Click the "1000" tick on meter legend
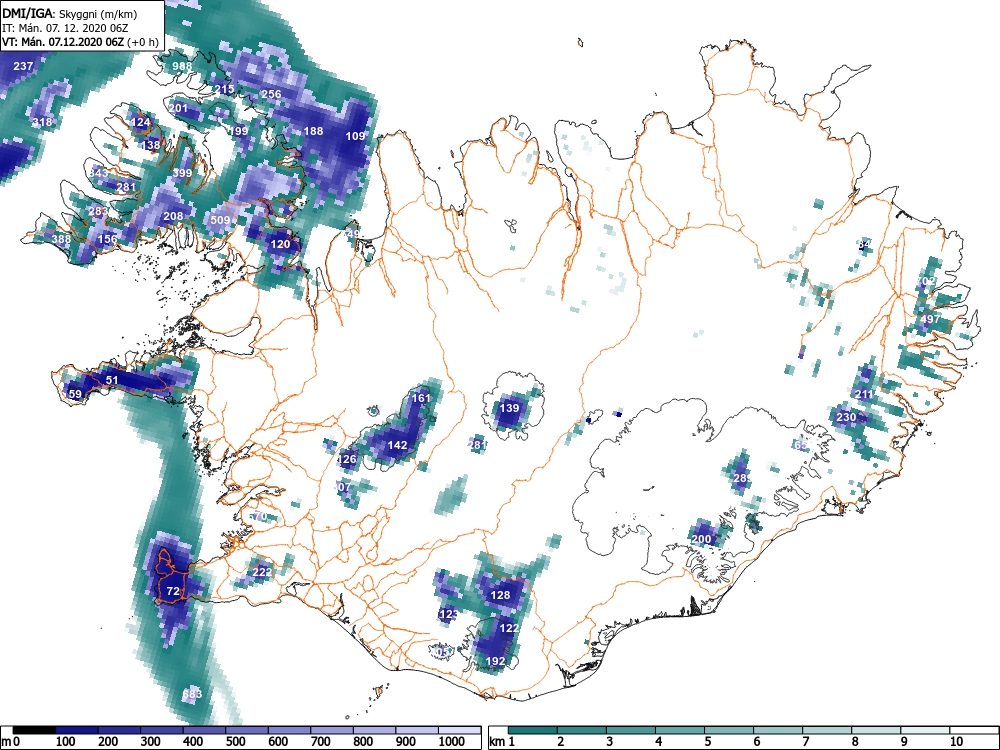This screenshot has width=1000, height=750. pos(452,742)
